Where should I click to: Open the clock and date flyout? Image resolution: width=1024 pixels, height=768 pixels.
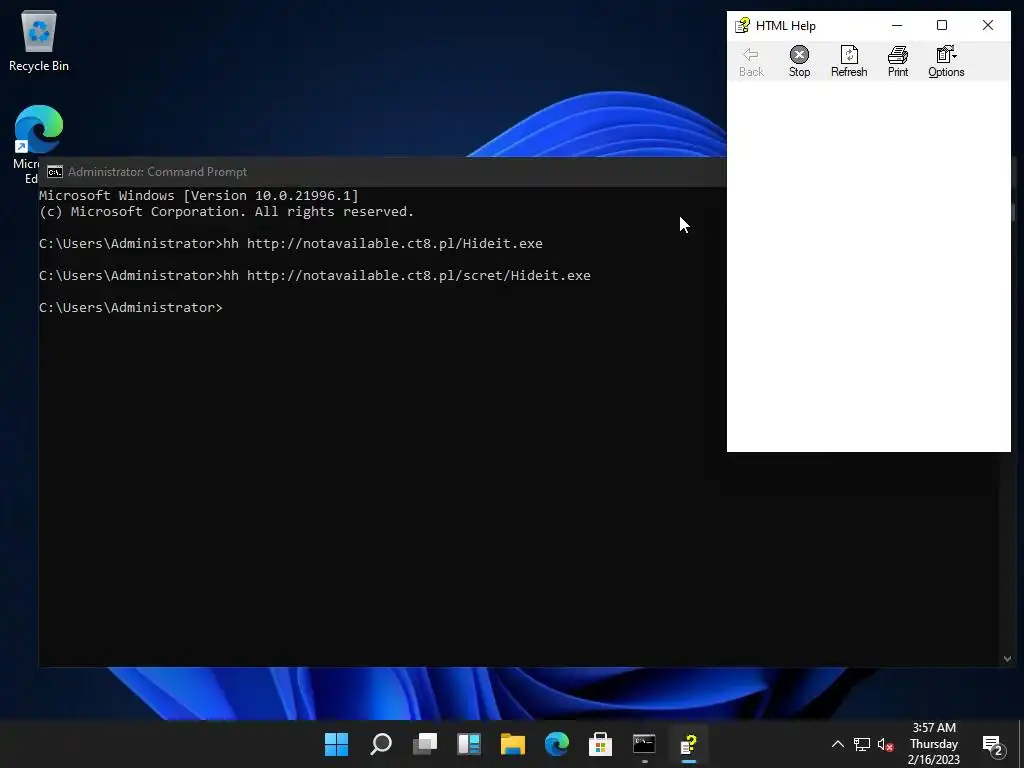[x=934, y=744]
